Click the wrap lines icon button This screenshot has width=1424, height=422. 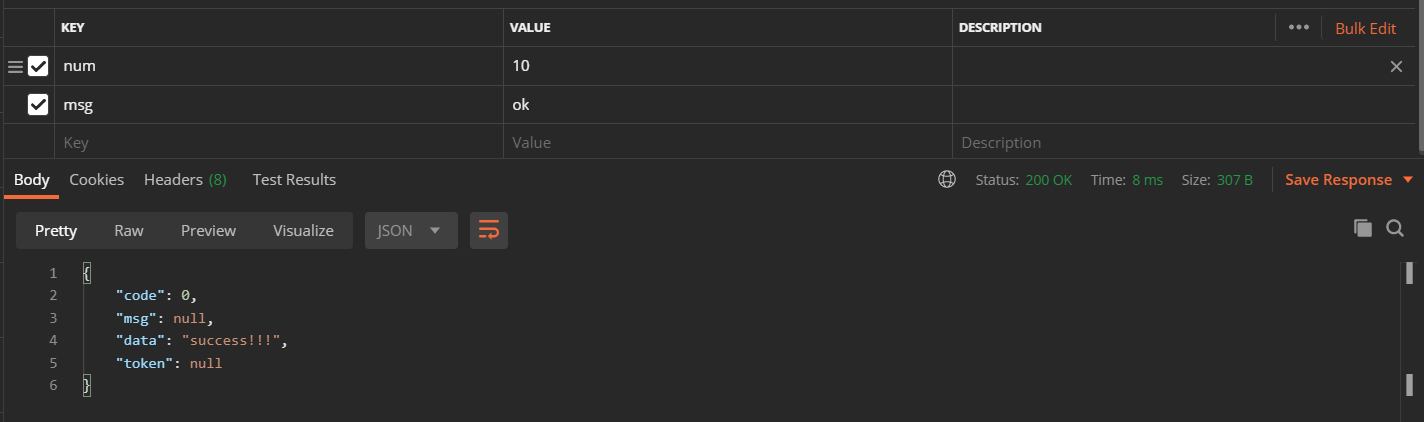[x=488, y=230]
